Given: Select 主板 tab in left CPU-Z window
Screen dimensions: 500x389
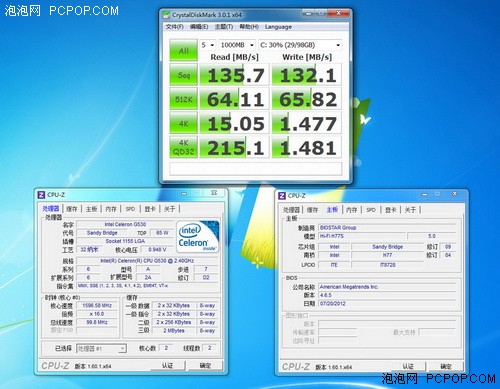Looking at the screenshot, I should pos(91,209).
